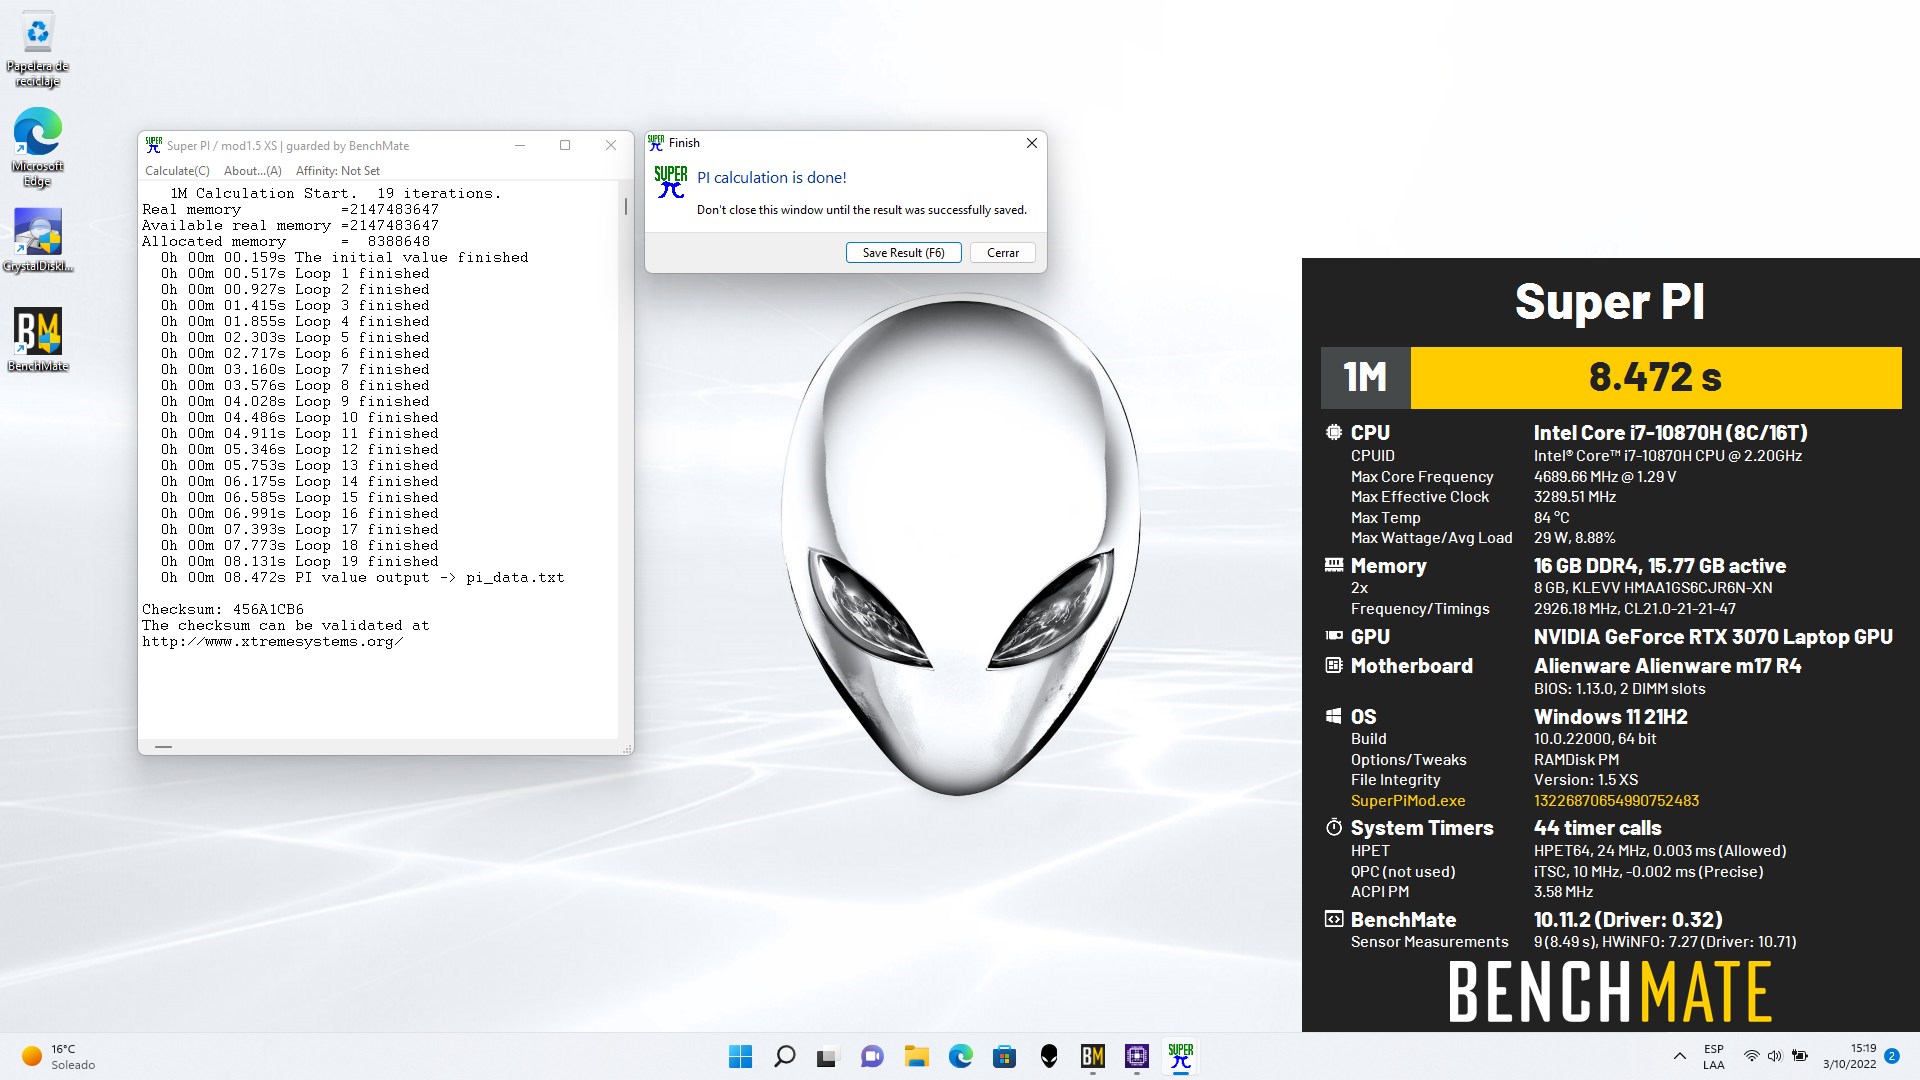Click the Super PI icon in Finish dialog
Image resolution: width=1920 pixels, height=1080 pixels.
pos(671,182)
